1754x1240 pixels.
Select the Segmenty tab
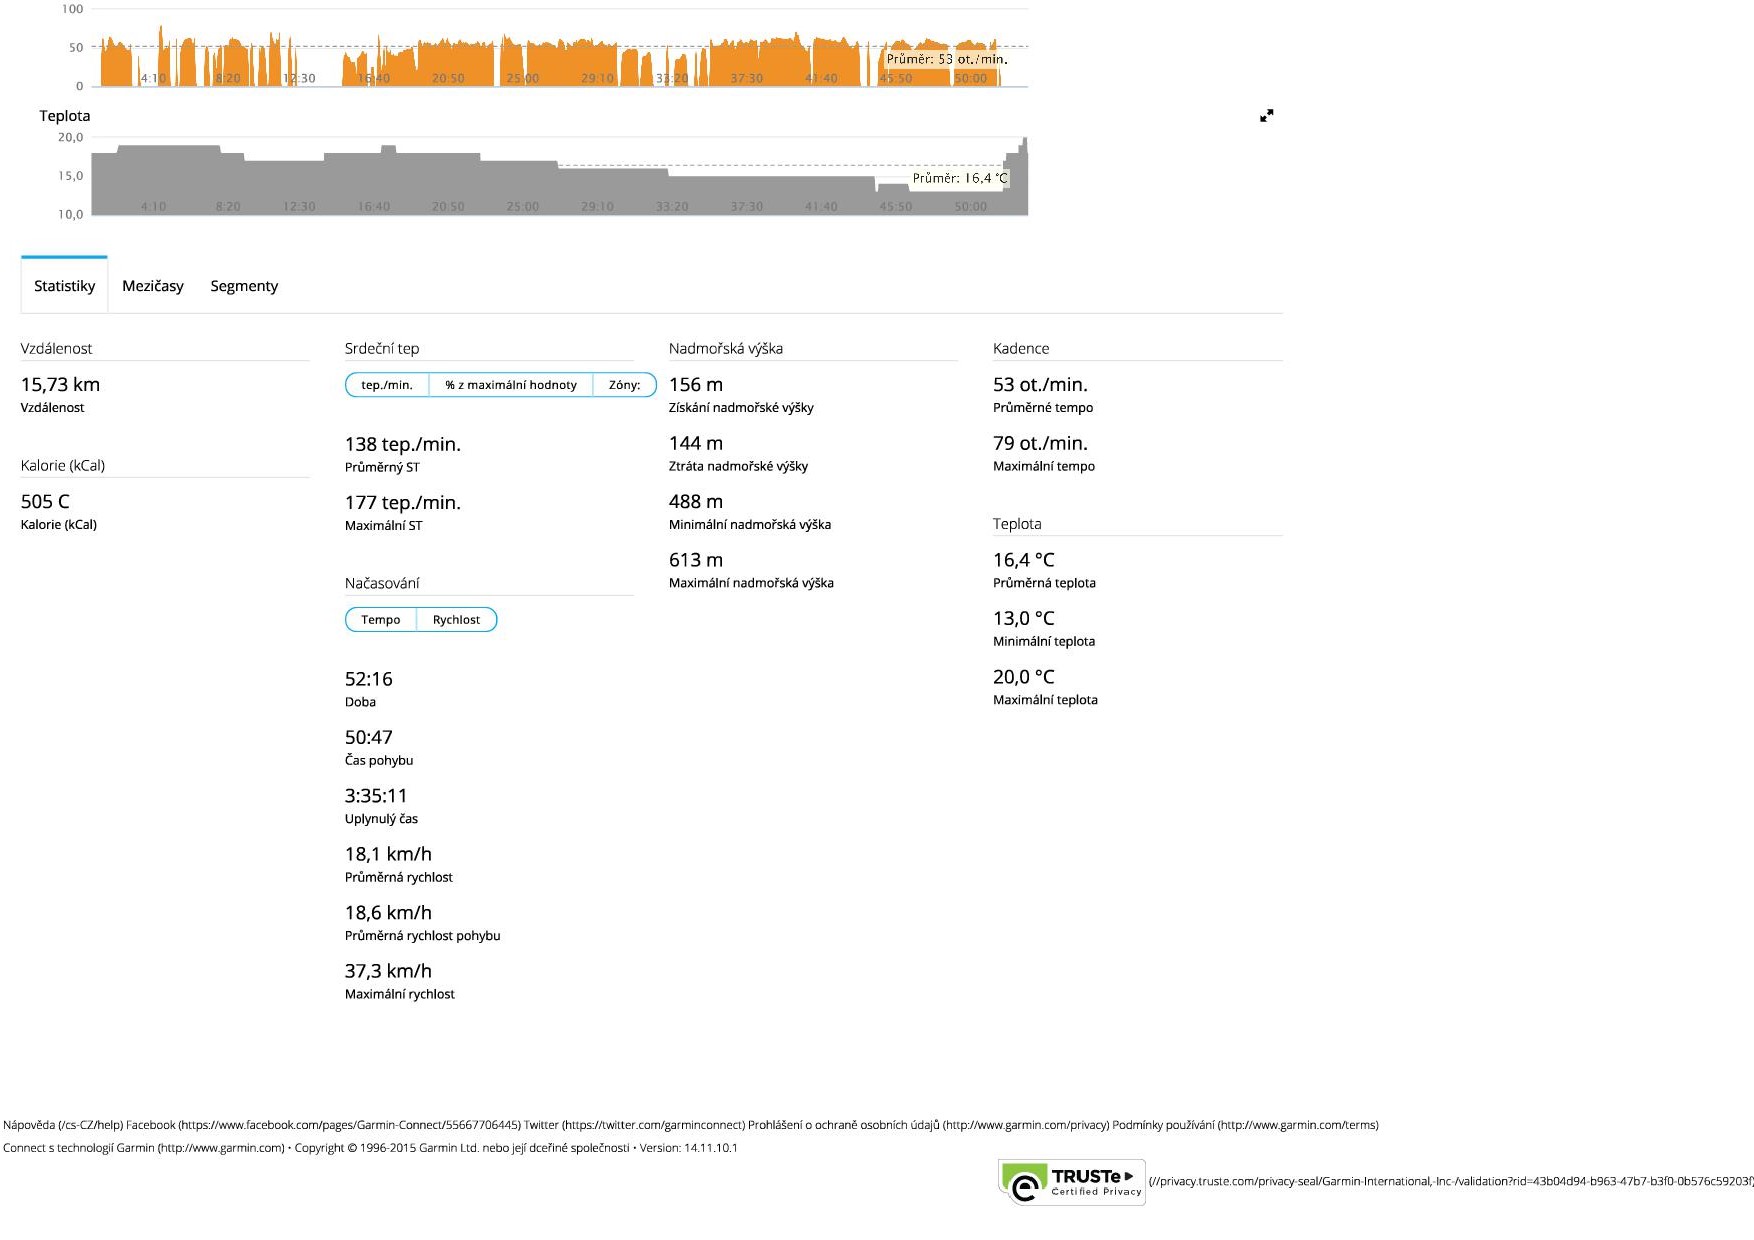[244, 286]
